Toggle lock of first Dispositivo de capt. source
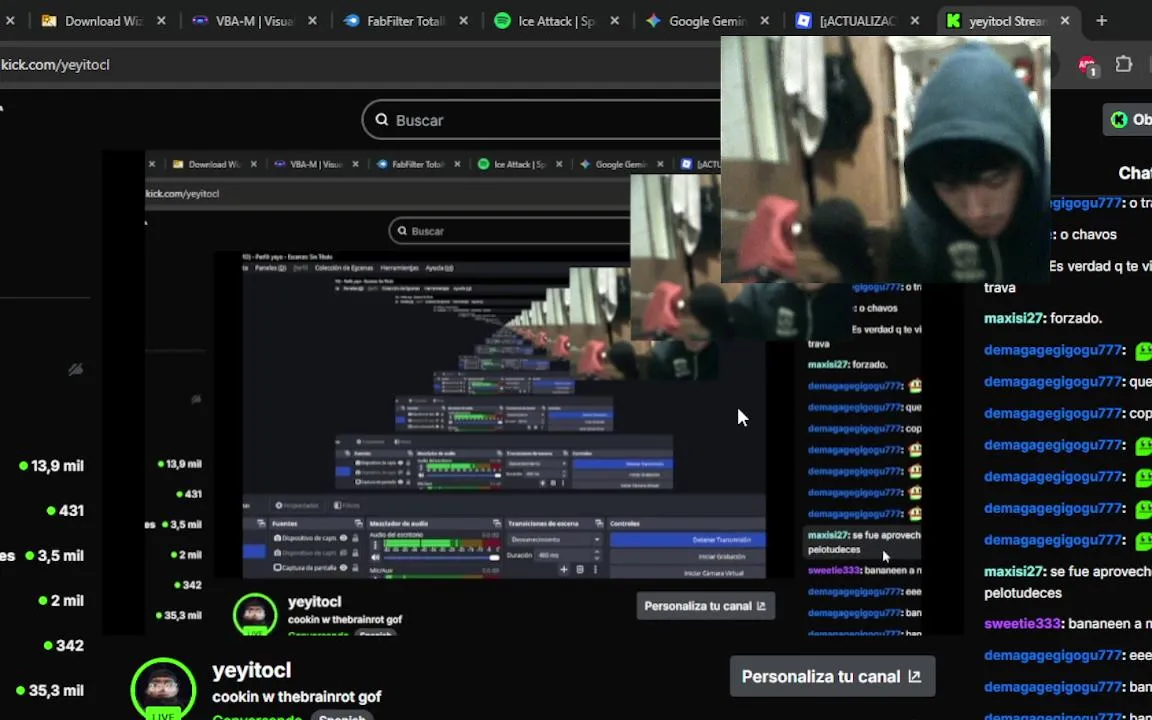 pos(356,538)
